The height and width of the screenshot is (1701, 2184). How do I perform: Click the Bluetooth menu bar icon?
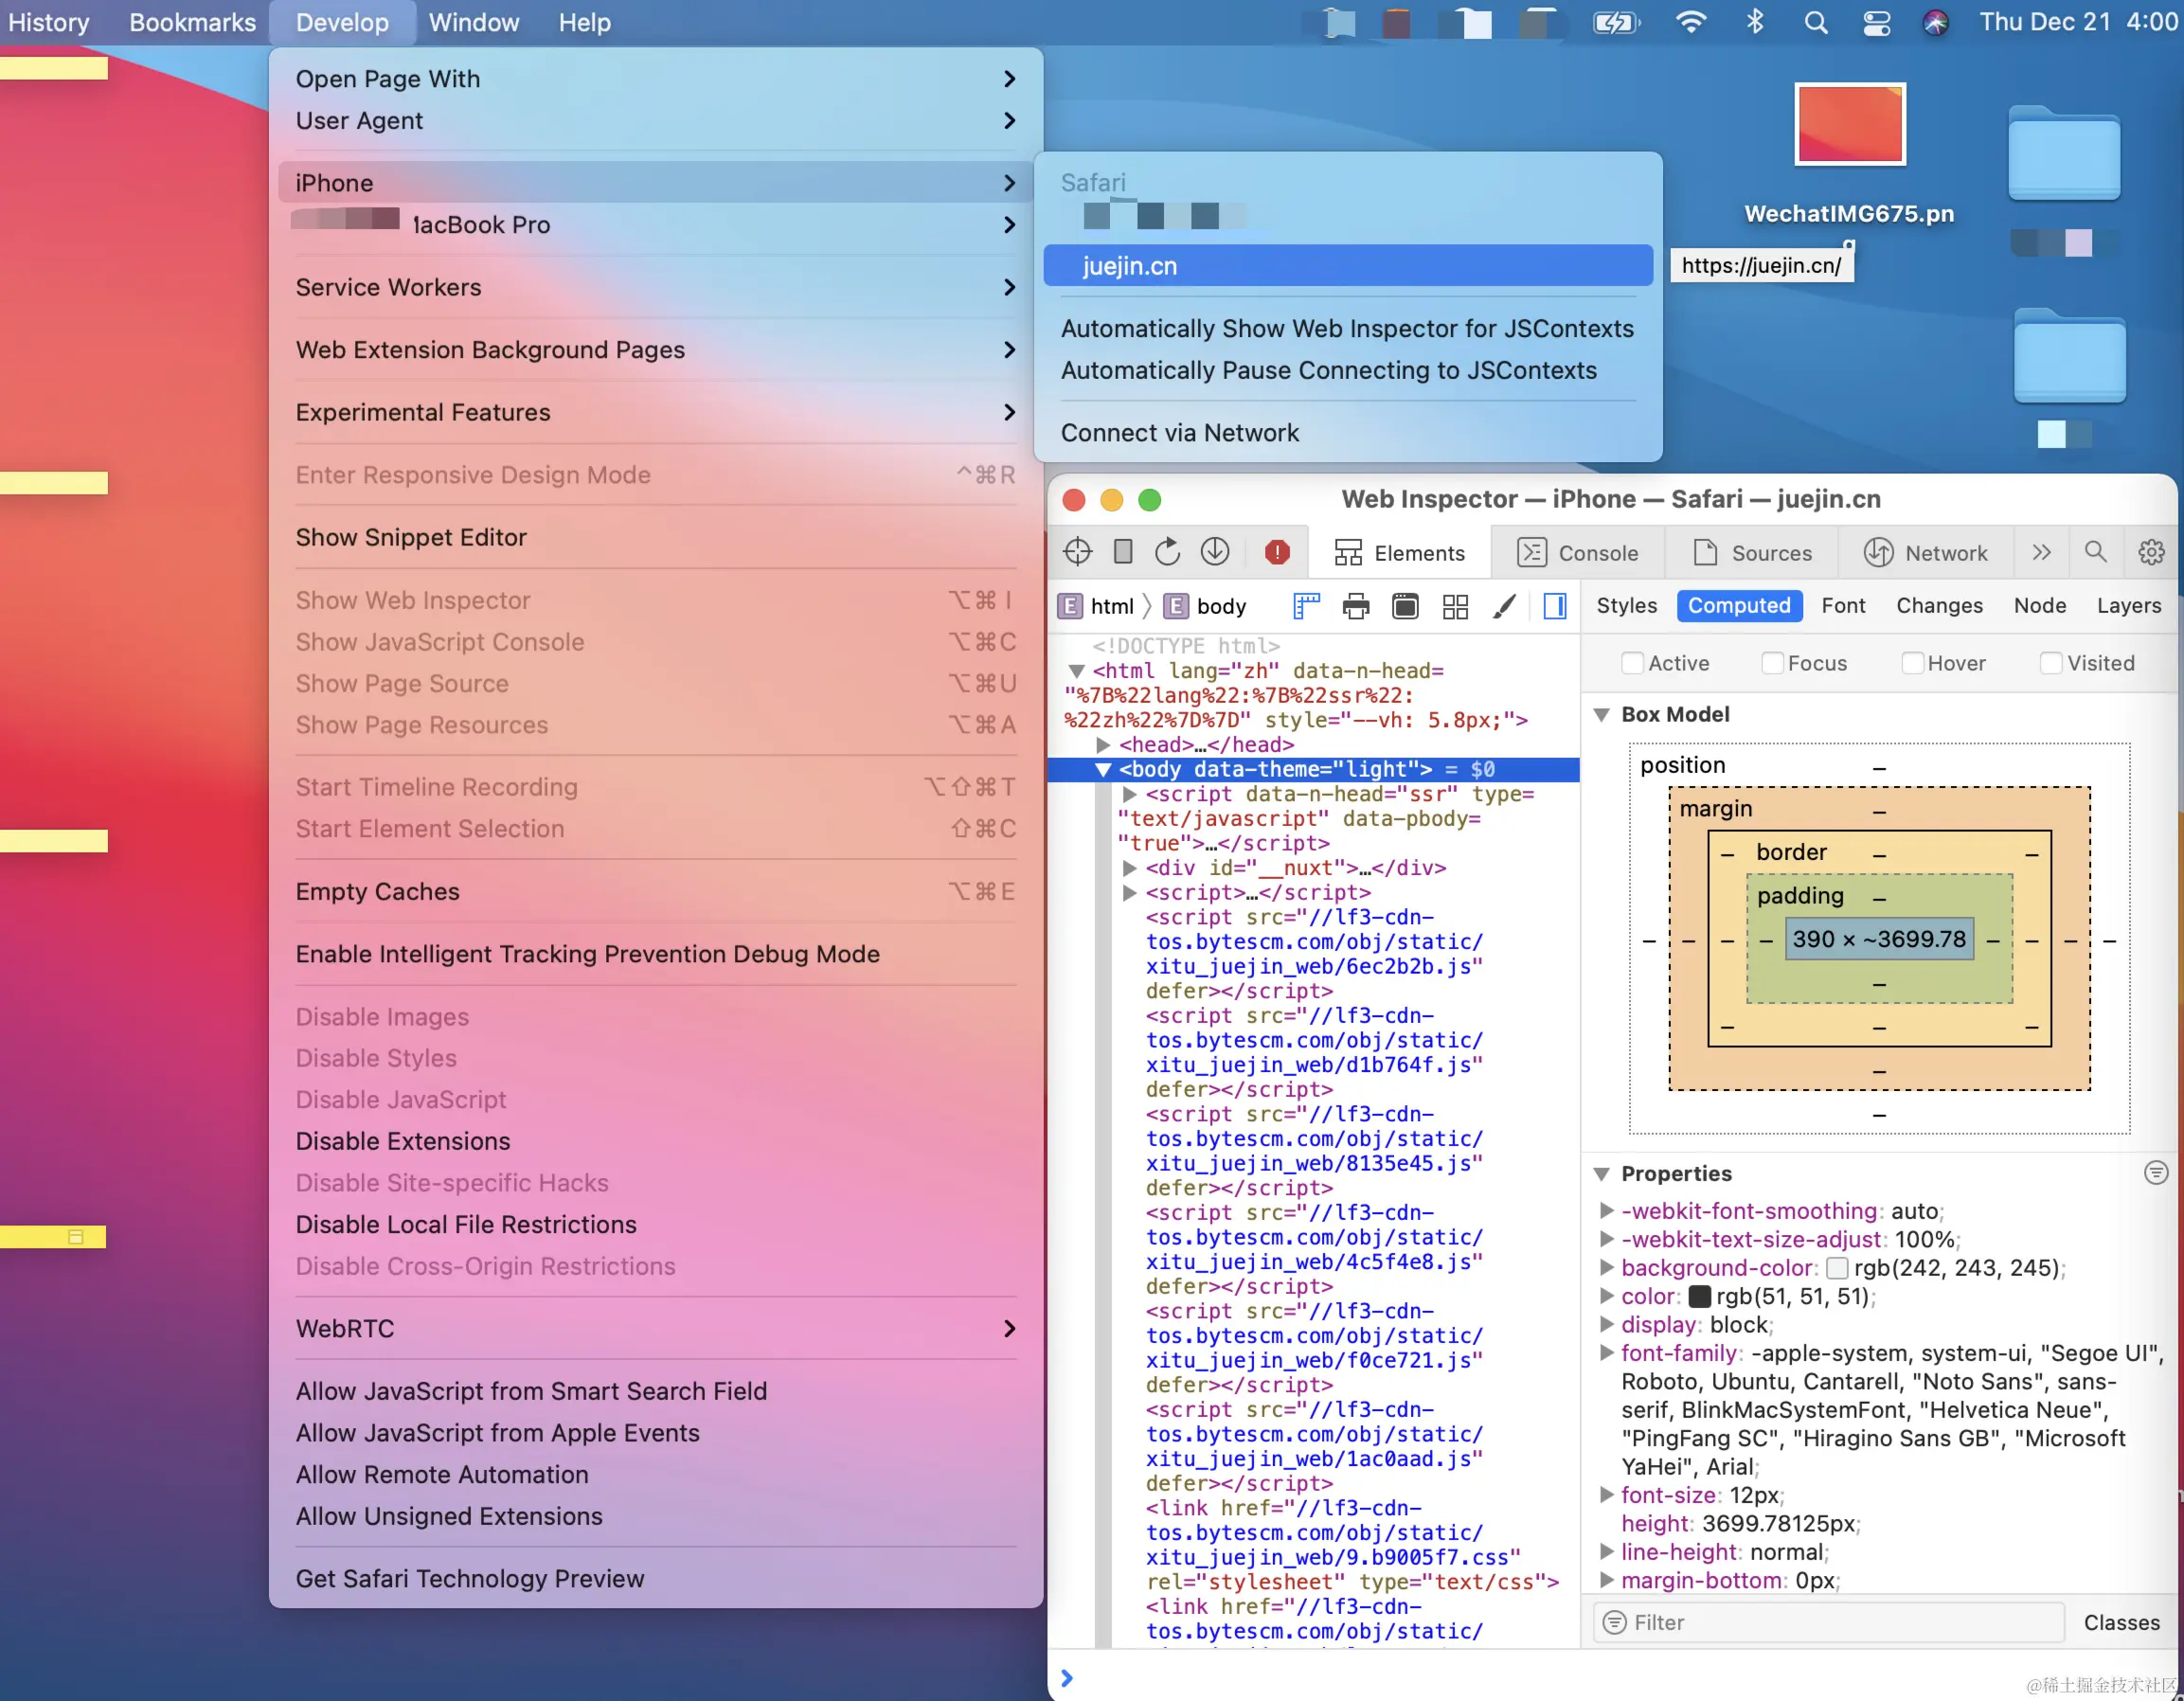coord(1755,22)
